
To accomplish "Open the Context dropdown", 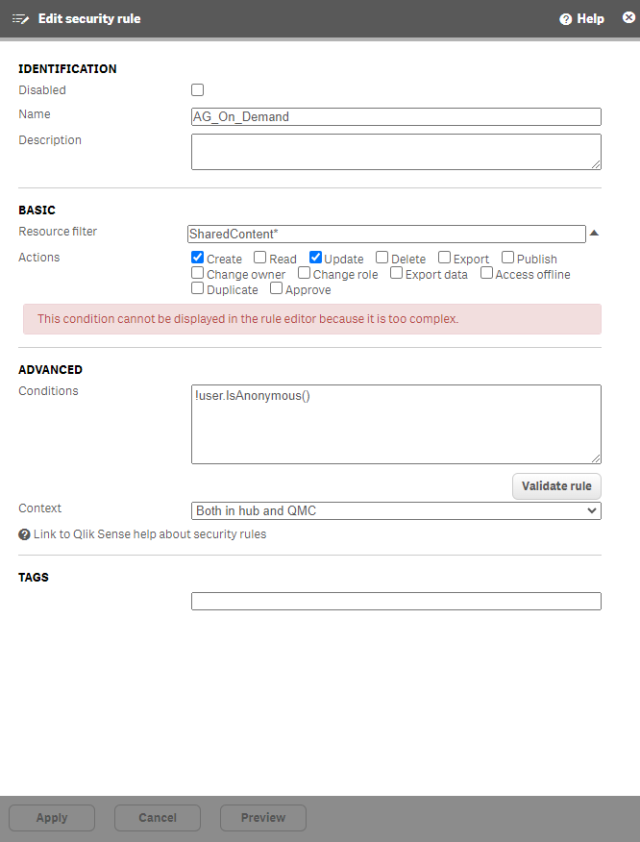I will (396, 510).
